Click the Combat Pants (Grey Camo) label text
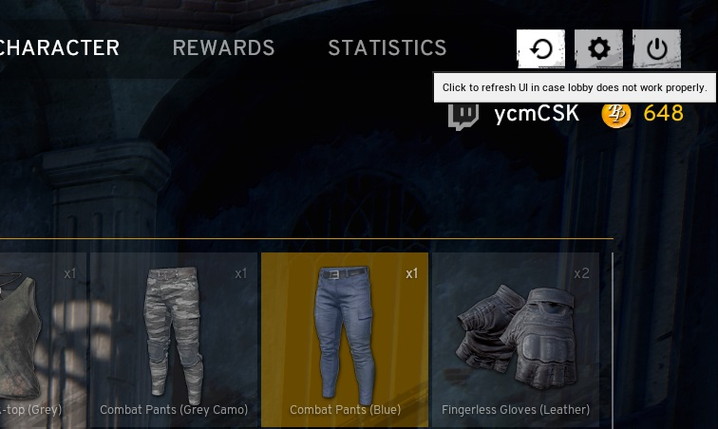718x429 pixels. point(174,409)
